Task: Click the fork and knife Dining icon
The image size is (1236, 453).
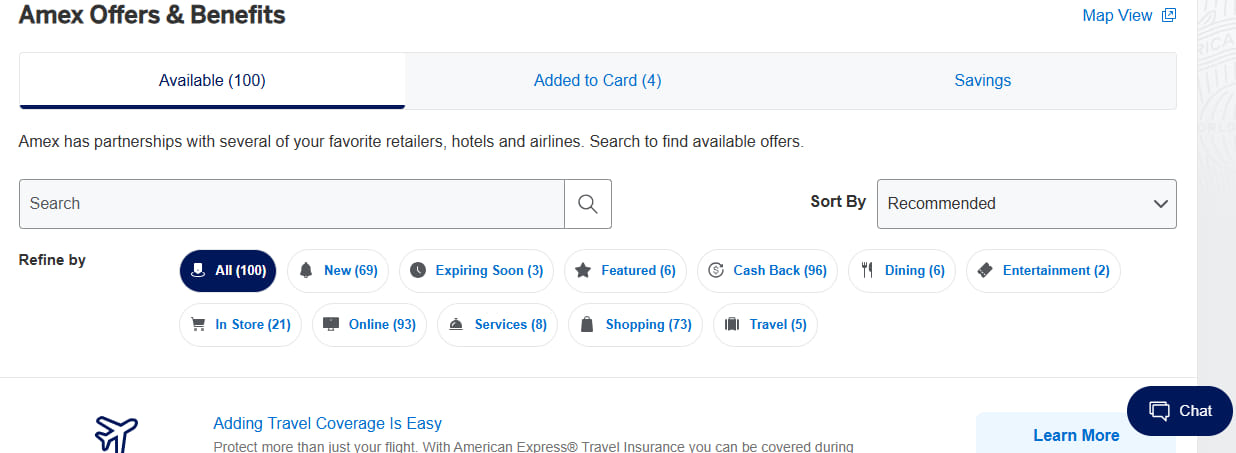Action: (867, 270)
